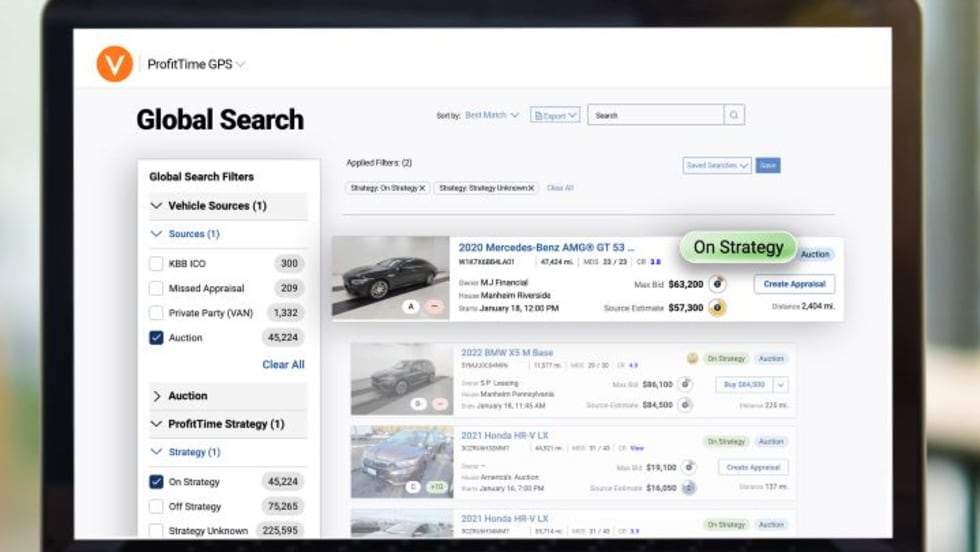Expand the Auction filter section
This screenshot has width=980, height=552.
click(x=157, y=396)
